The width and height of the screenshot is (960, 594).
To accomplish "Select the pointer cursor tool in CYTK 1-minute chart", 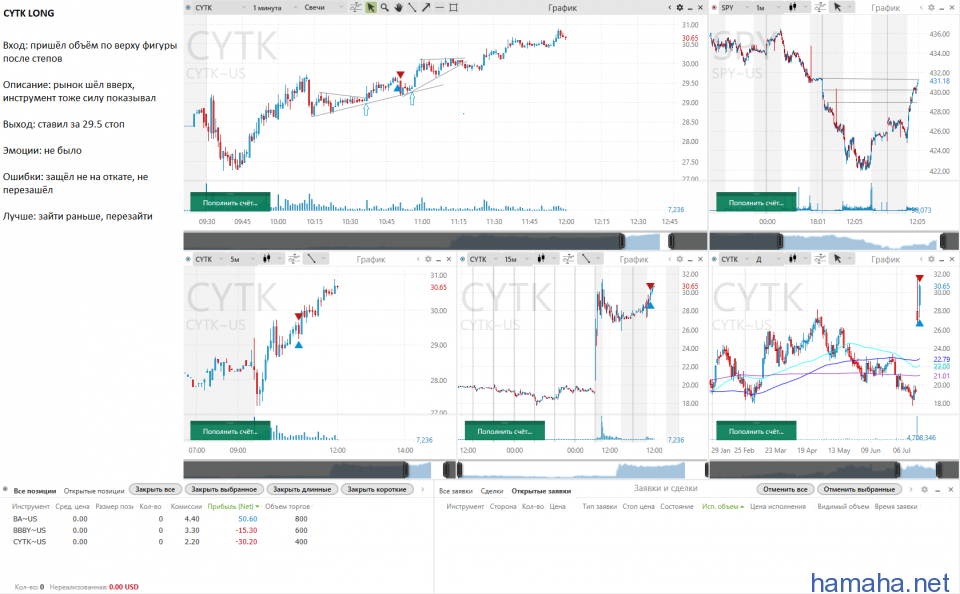I will coord(370,7).
